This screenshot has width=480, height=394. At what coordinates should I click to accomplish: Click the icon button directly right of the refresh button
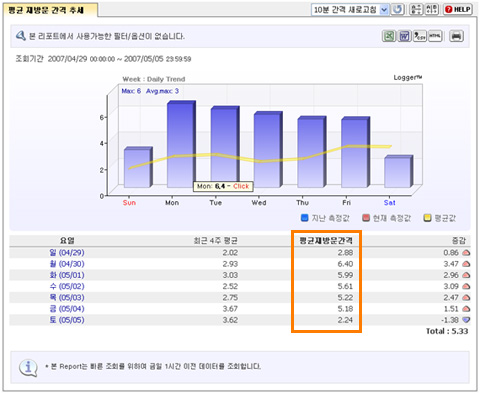point(416,9)
